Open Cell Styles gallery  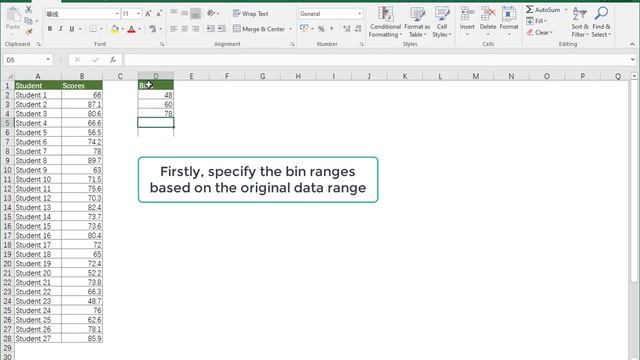point(442,22)
